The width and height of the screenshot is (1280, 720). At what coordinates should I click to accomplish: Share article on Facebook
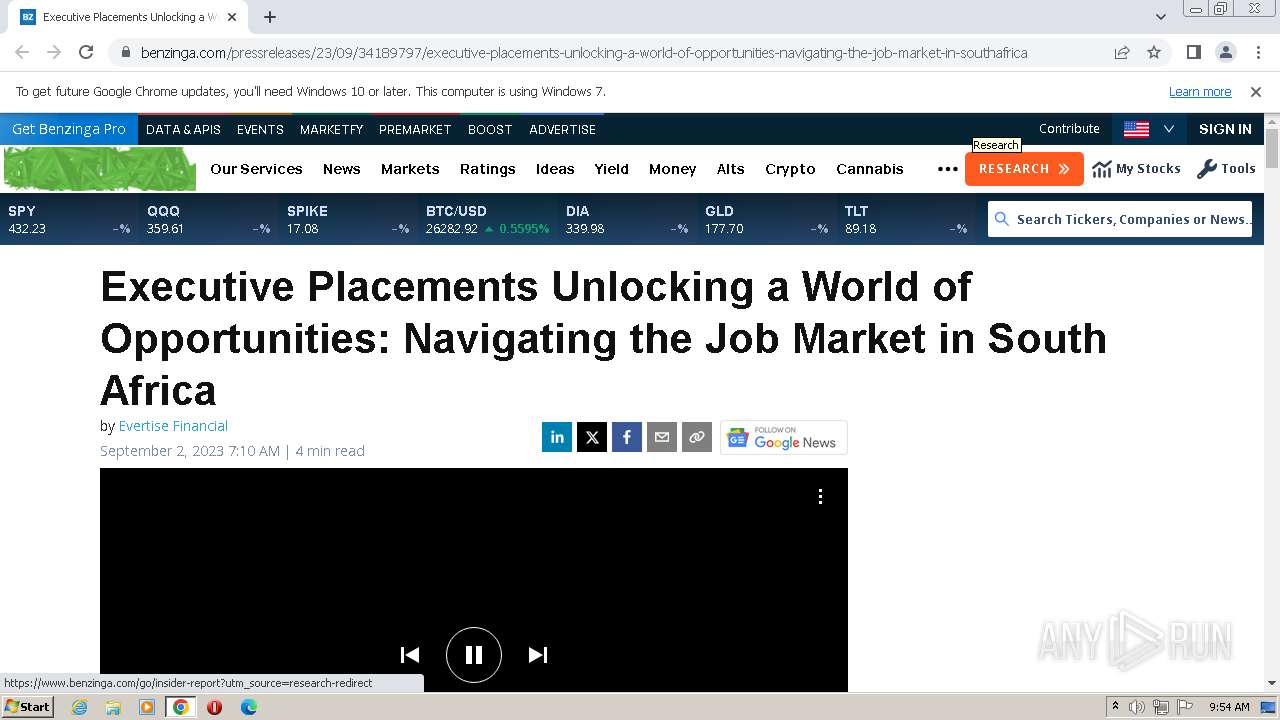[627, 437]
